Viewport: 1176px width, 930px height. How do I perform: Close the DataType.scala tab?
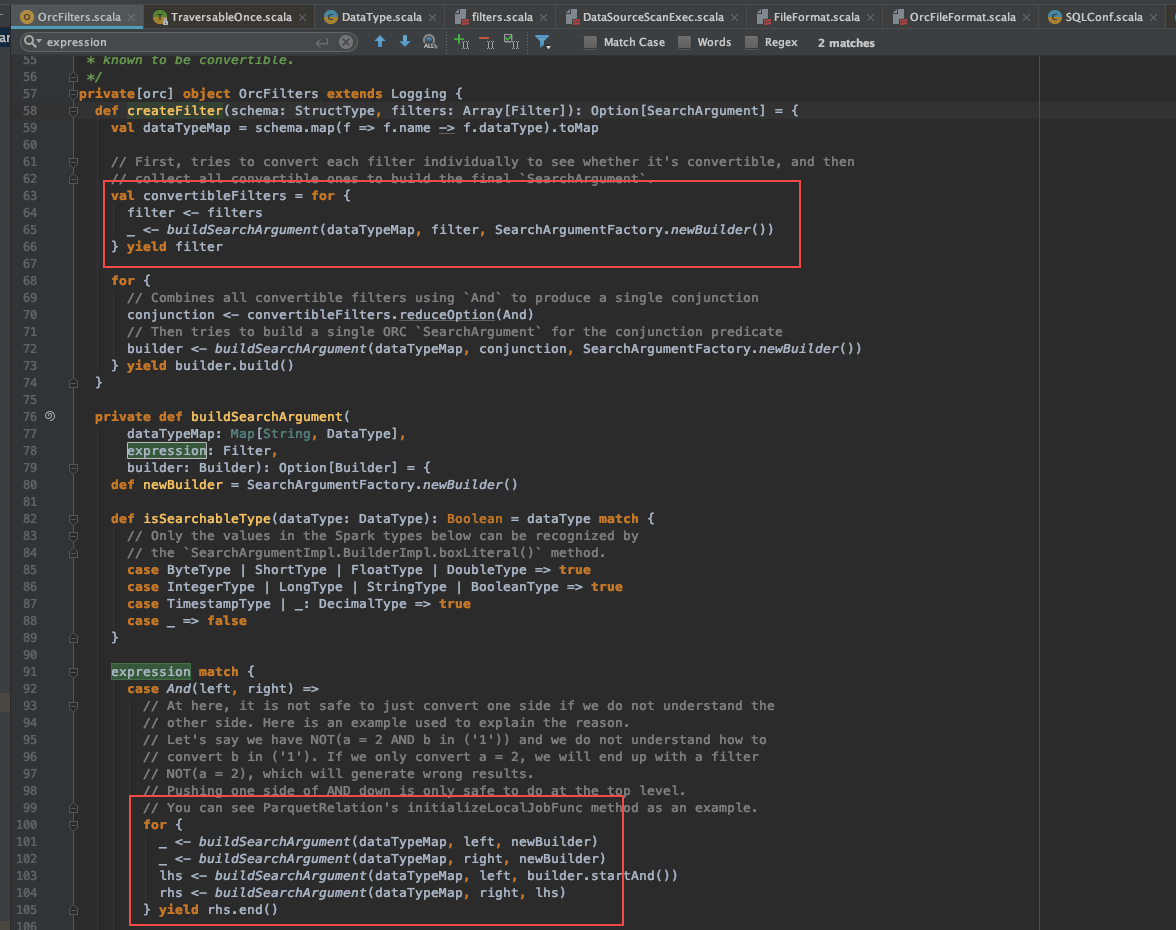point(433,16)
